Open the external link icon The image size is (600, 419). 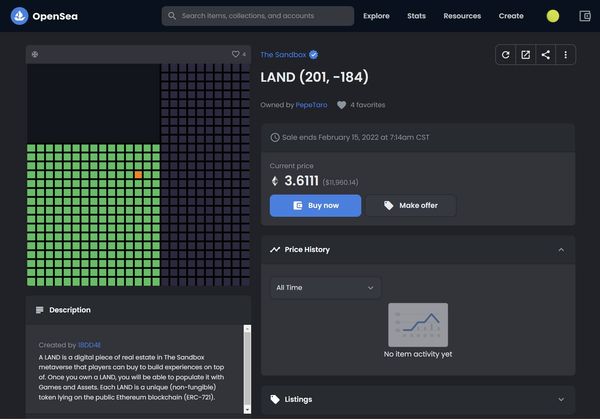(x=526, y=55)
